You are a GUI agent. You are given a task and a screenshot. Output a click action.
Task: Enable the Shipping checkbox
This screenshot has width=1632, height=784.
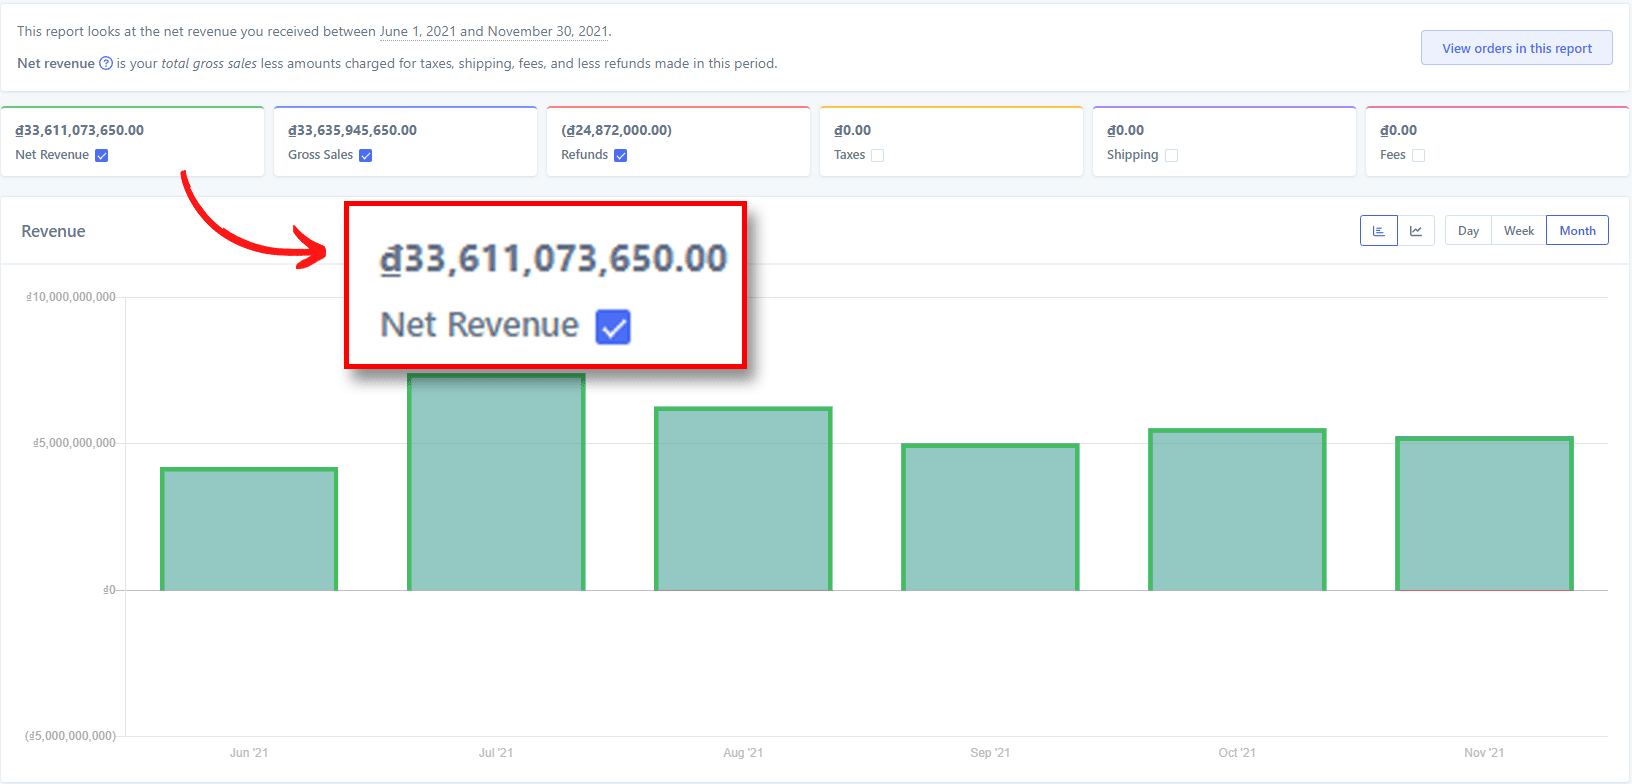pyautogui.click(x=1171, y=155)
